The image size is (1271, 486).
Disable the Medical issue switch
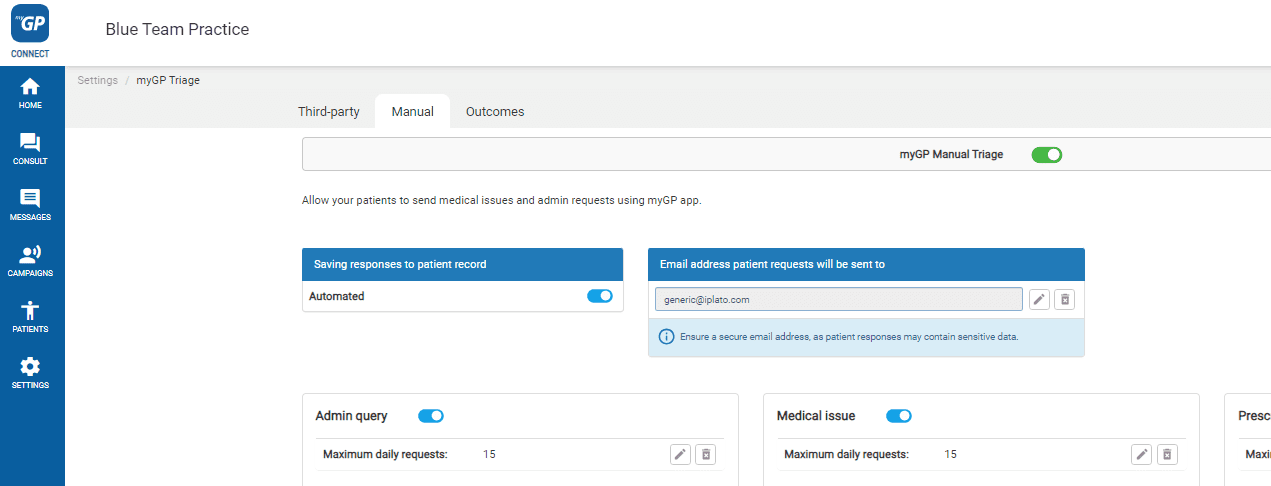click(x=899, y=416)
